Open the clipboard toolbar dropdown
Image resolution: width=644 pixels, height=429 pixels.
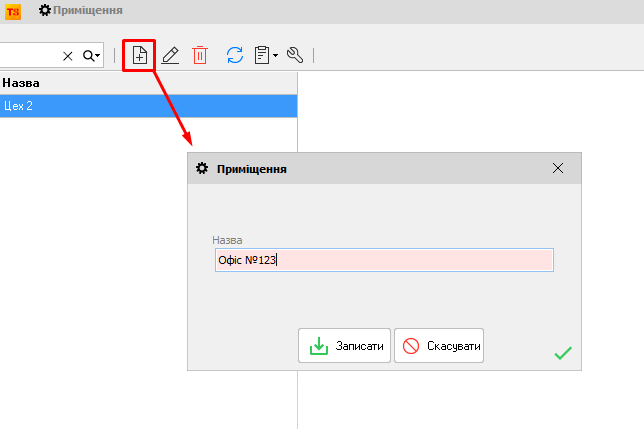(x=267, y=56)
